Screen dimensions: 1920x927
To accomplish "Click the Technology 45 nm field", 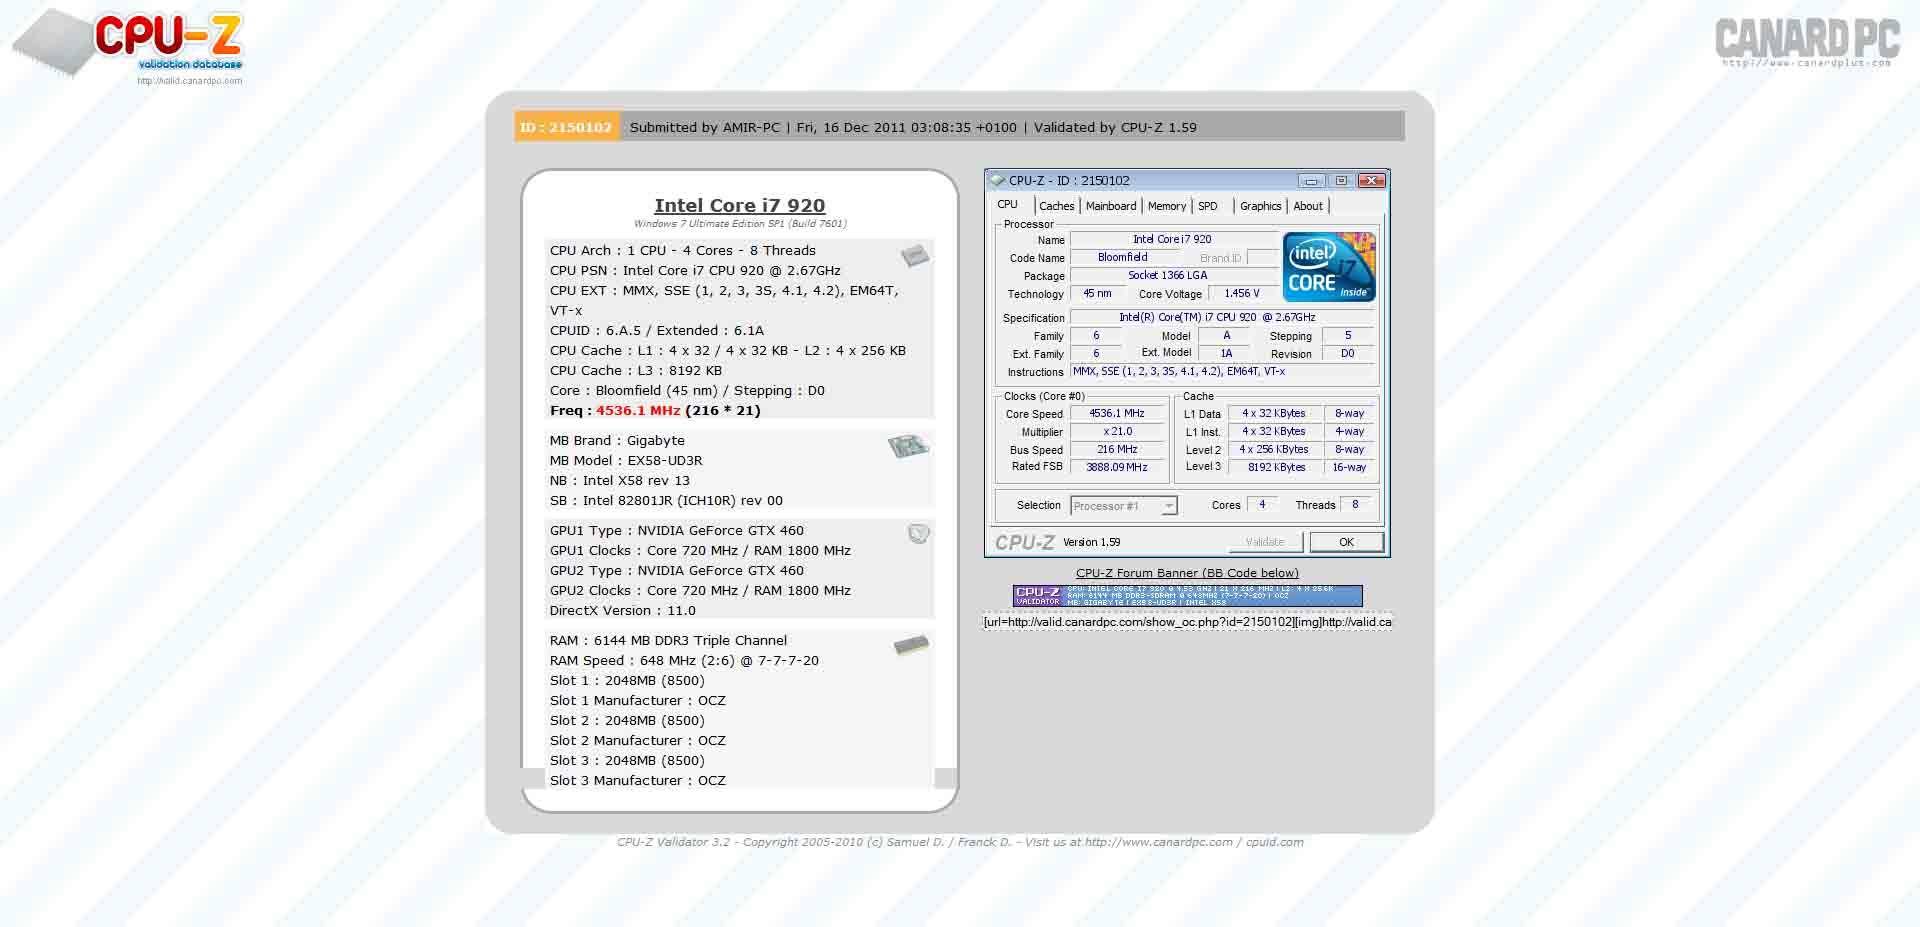I will click(1097, 293).
